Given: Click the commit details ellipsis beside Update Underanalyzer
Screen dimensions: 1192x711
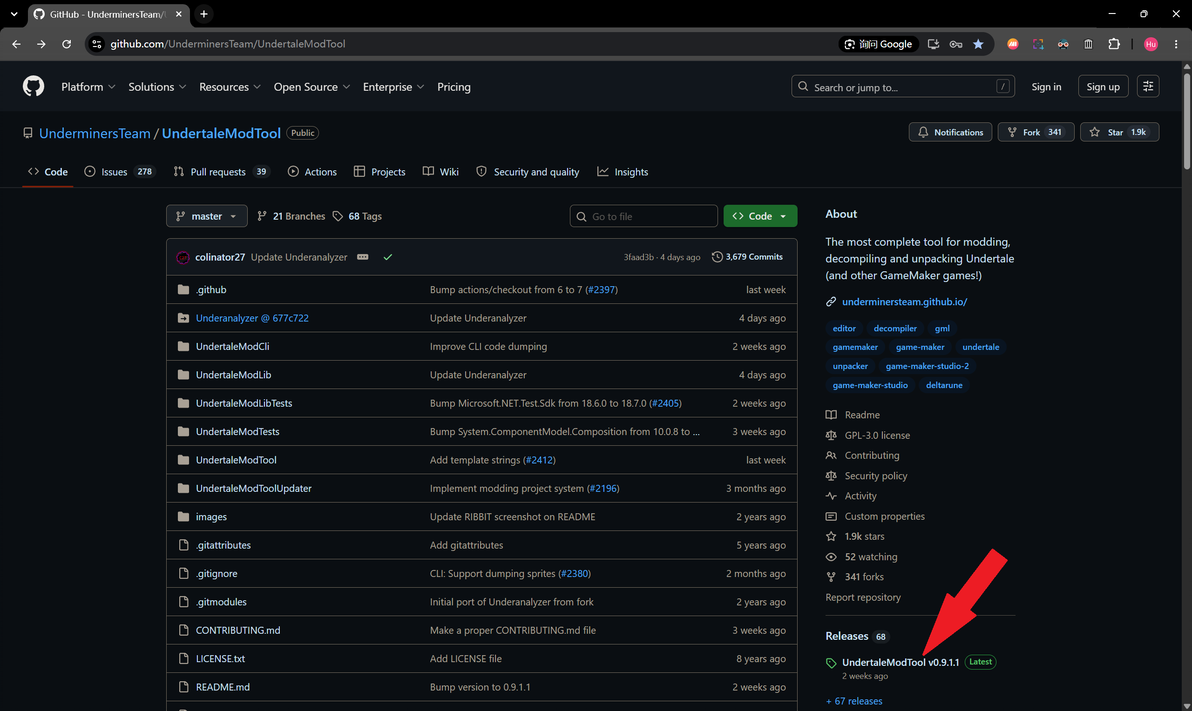Looking at the screenshot, I should tap(363, 257).
